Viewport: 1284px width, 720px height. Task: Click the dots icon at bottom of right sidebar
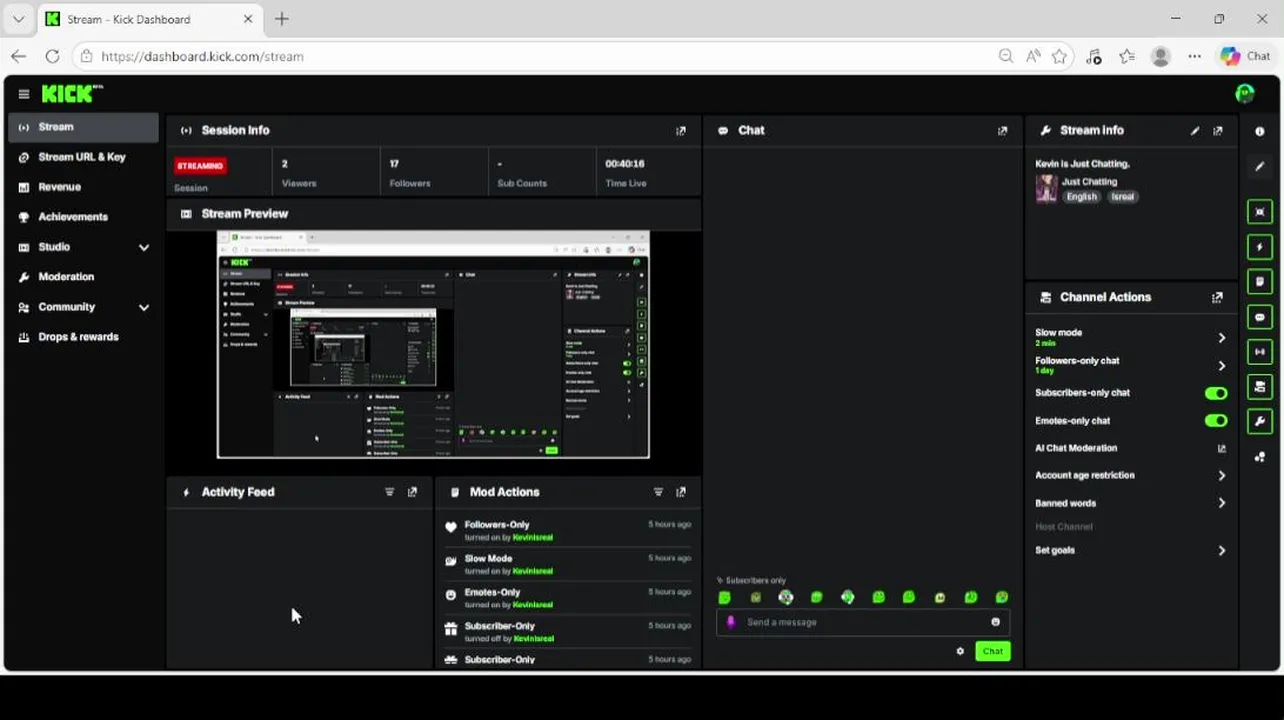pyautogui.click(x=1260, y=457)
